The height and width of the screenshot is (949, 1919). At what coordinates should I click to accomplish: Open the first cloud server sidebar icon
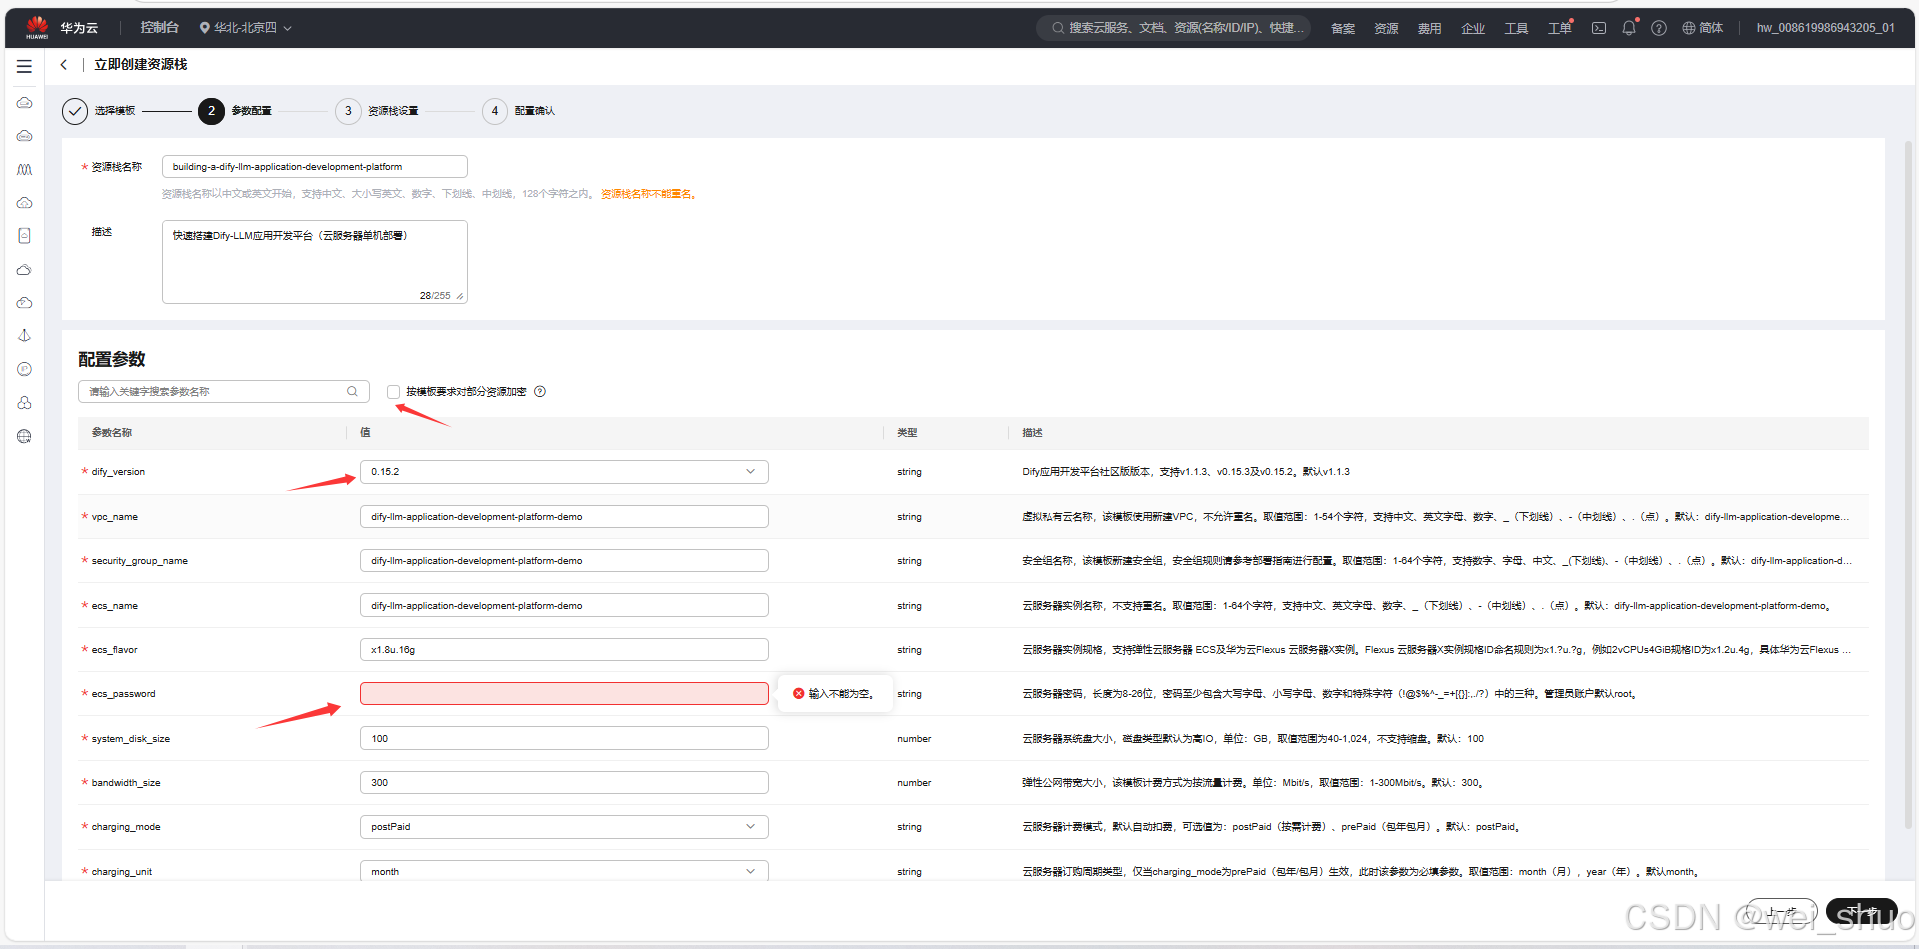tap(24, 103)
